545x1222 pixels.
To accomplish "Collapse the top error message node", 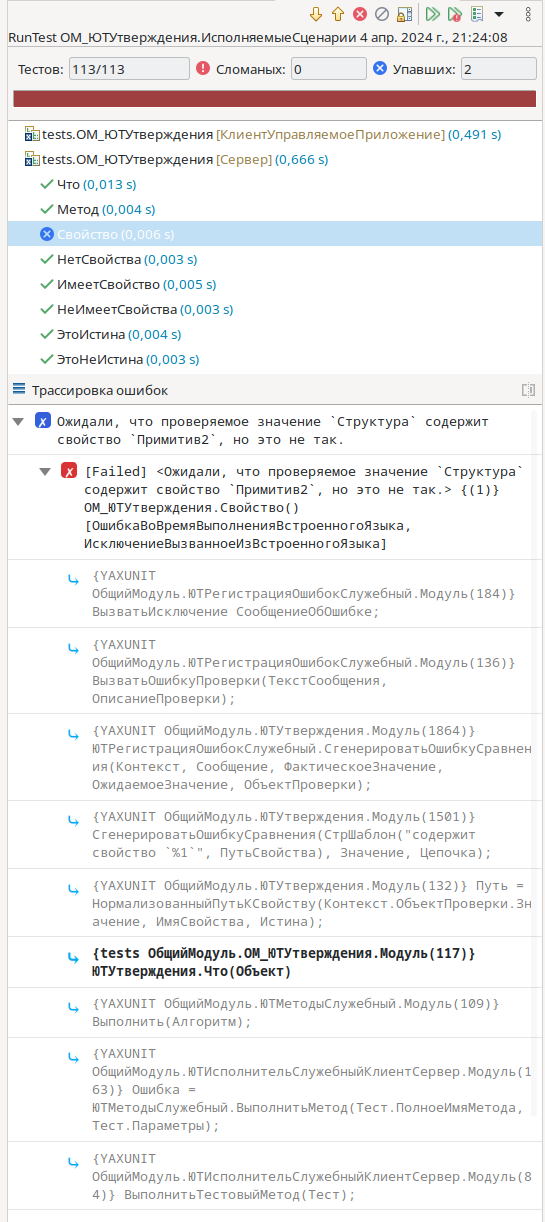I will tap(18, 421).
